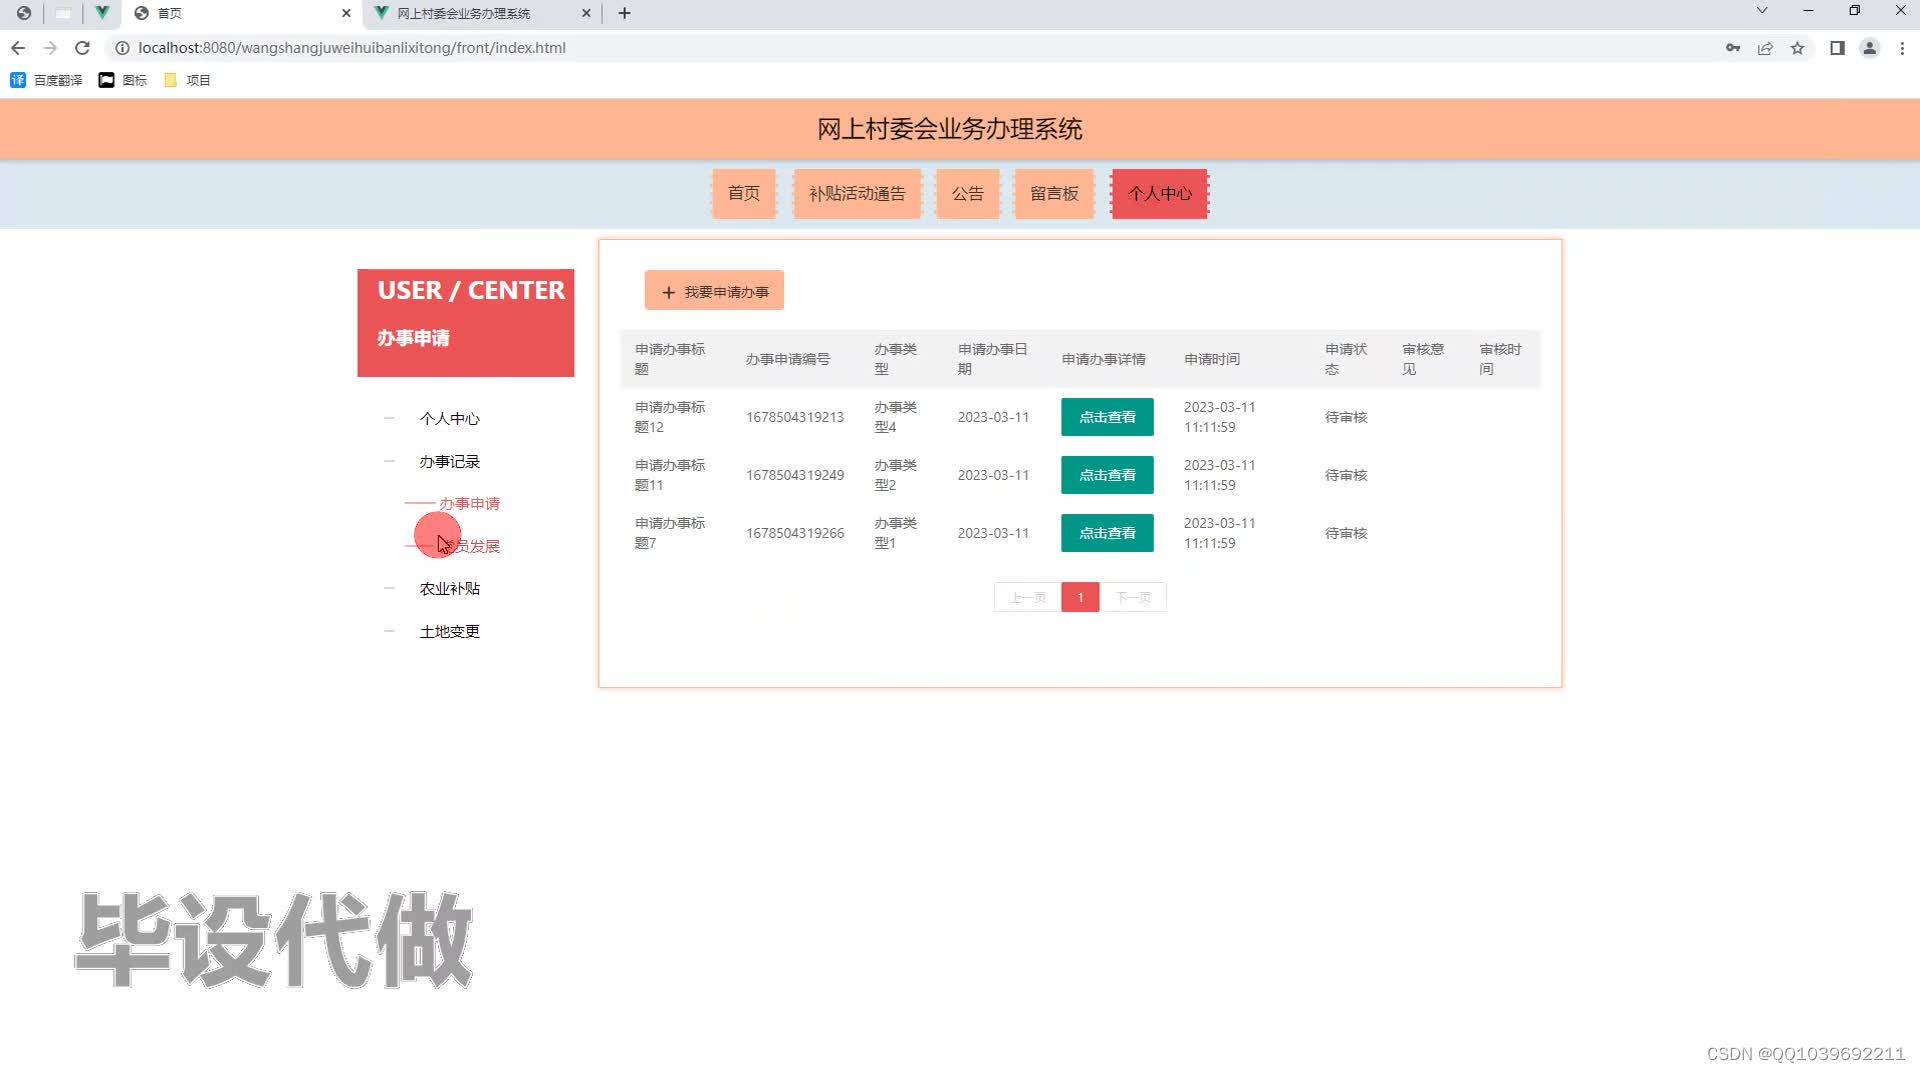Click the 申请办事标题 column header
This screenshot has height=1072, width=1920.
click(670, 359)
